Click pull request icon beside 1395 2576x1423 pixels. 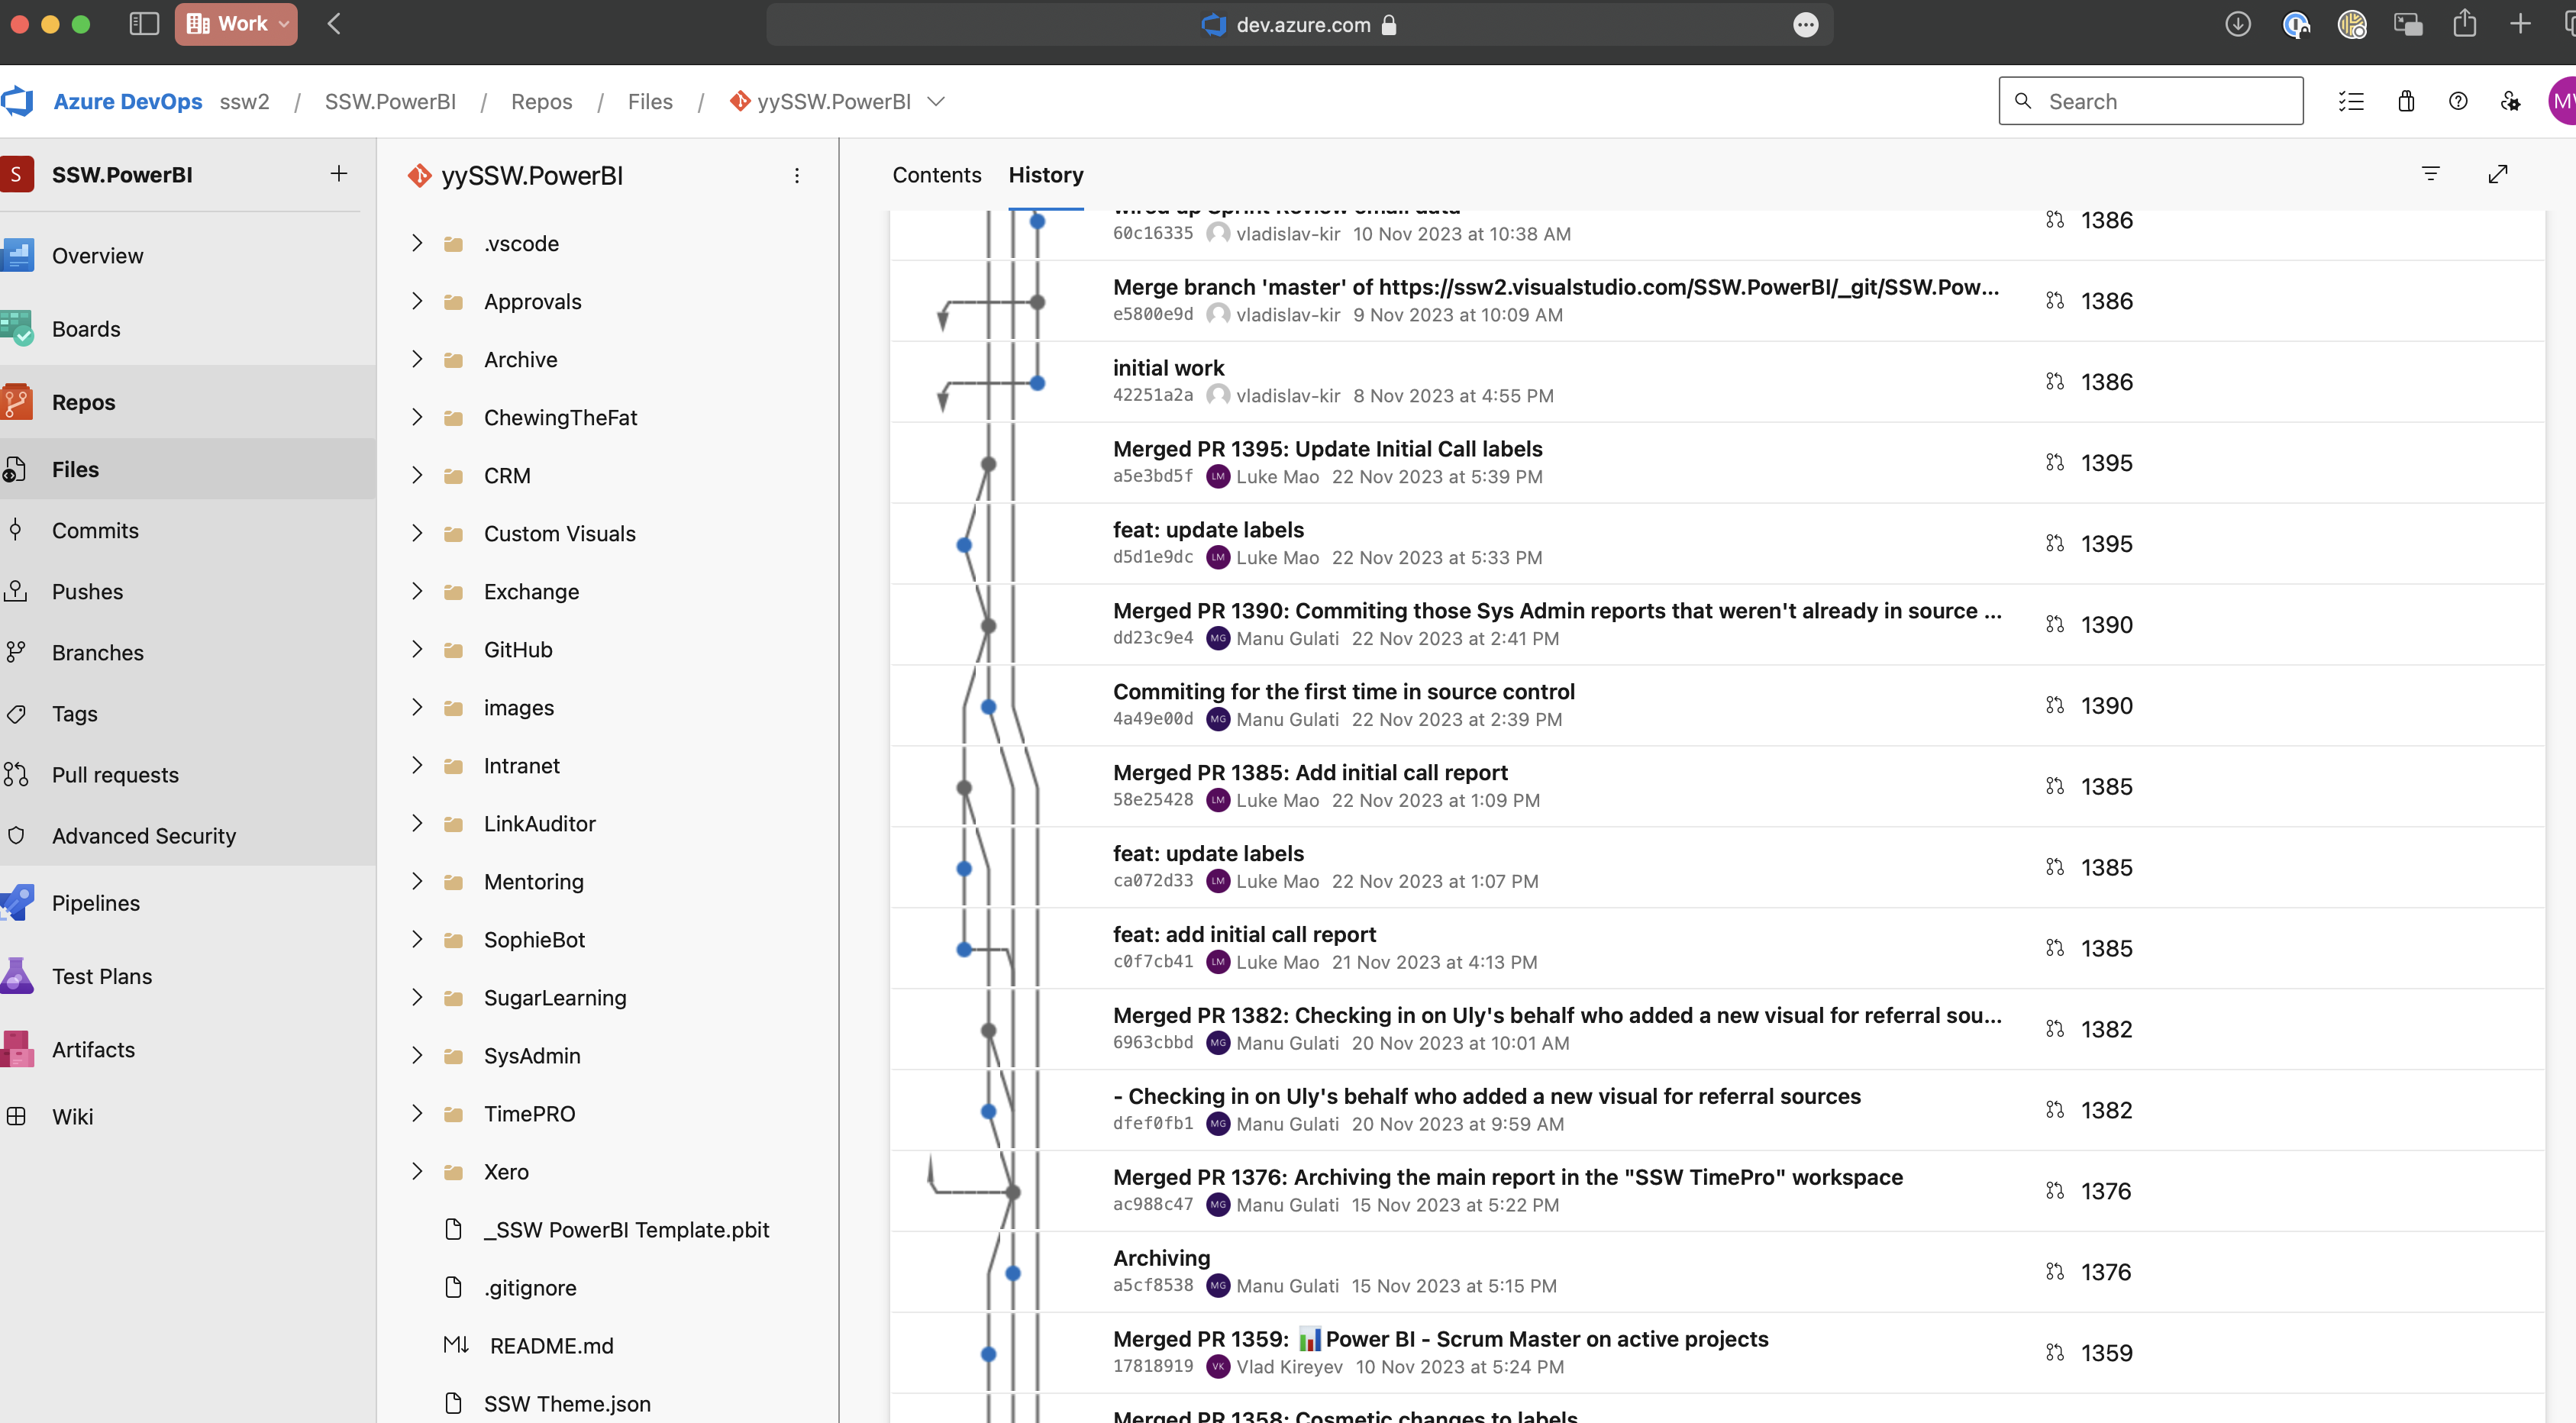[x=2054, y=462]
